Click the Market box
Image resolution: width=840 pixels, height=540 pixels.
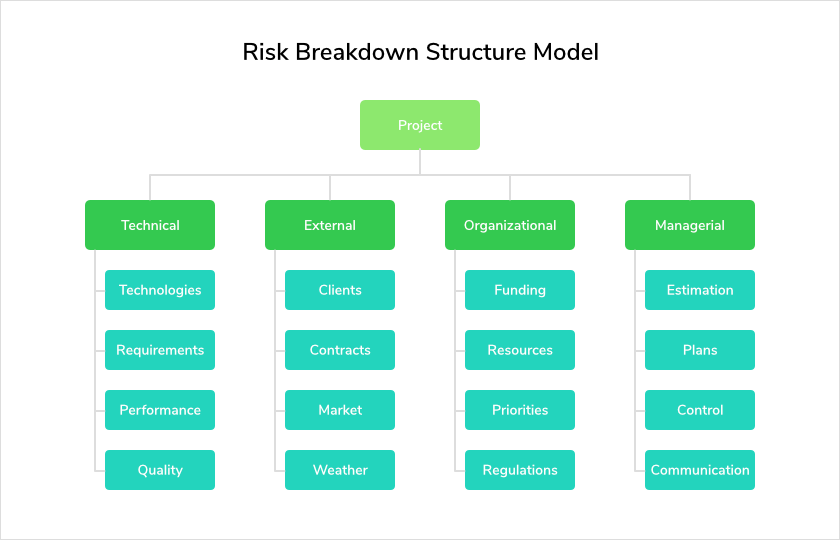[340, 410]
